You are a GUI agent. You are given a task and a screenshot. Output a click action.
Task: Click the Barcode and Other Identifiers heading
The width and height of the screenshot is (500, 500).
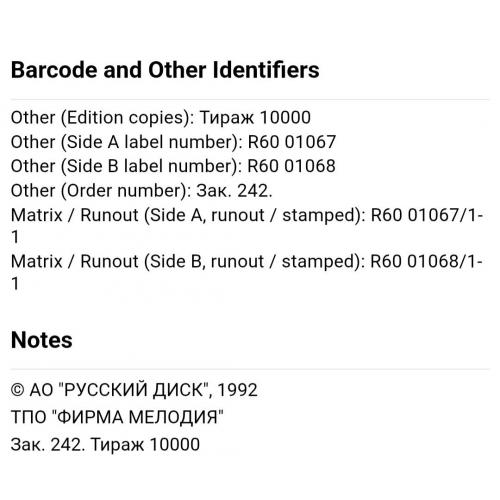(x=165, y=70)
